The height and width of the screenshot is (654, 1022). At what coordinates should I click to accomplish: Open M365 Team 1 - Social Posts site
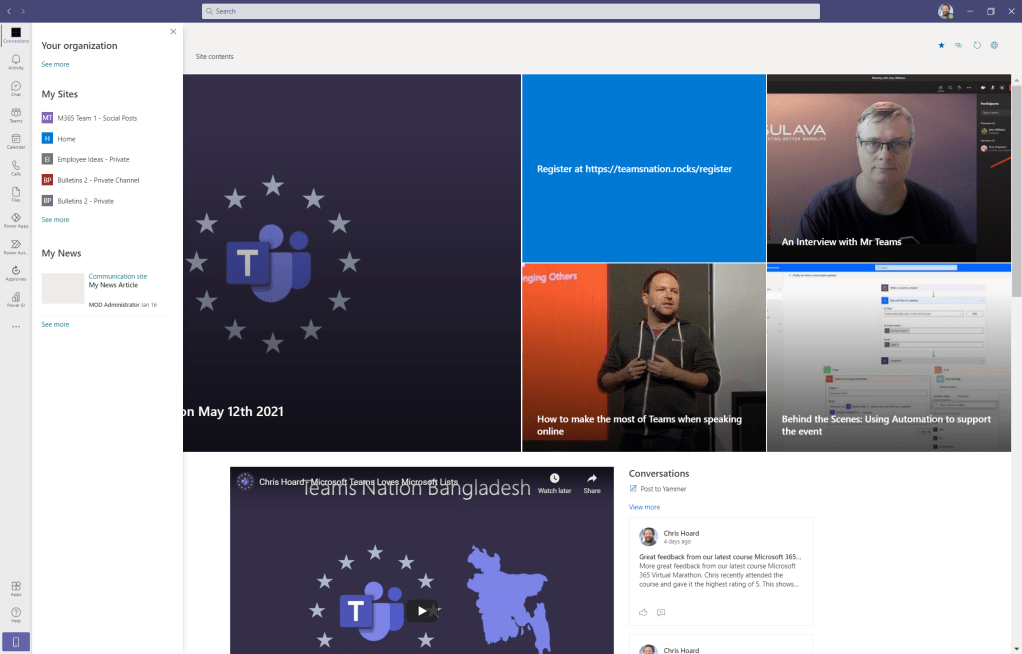pos(97,118)
